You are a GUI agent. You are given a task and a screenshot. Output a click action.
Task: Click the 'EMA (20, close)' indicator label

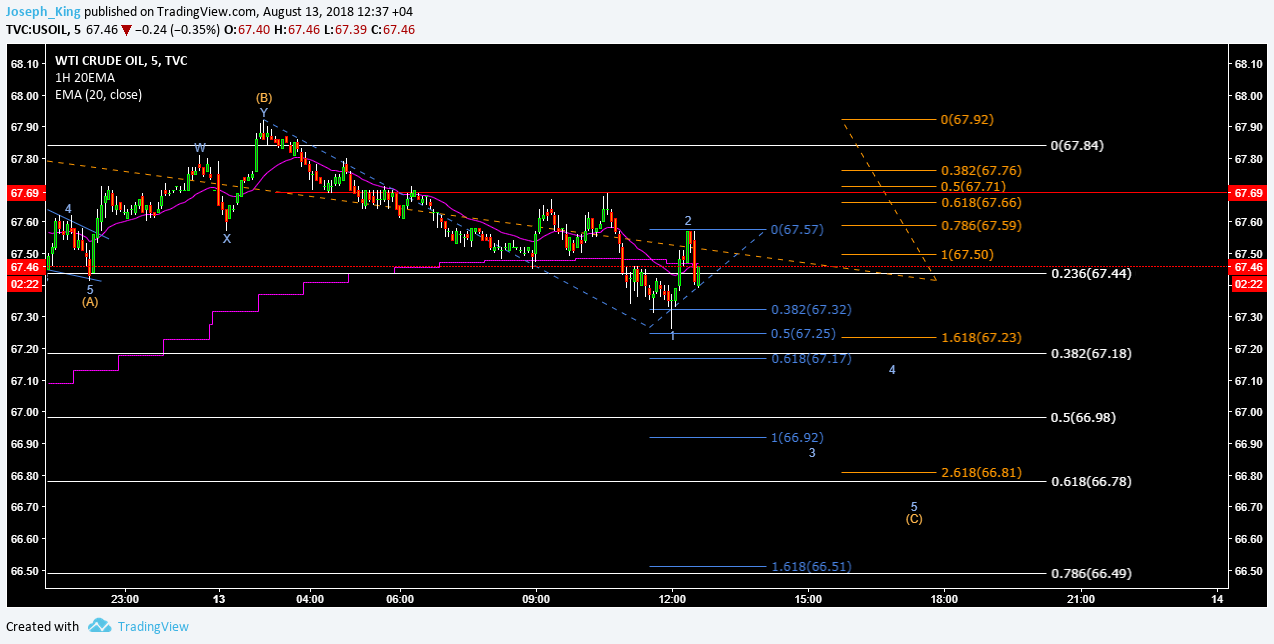pos(98,95)
